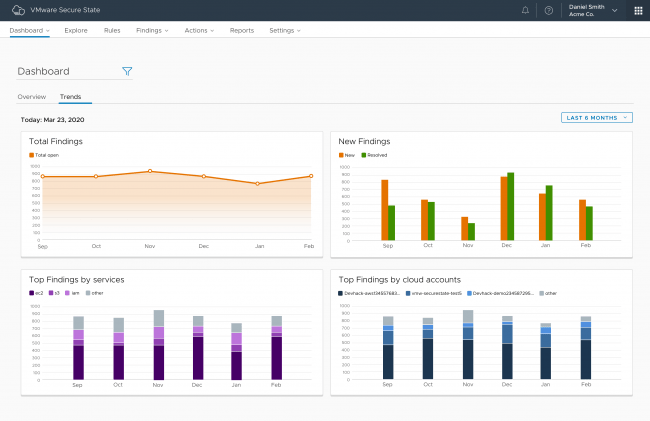Screen dimensions: 650x421
Task: Toggle the ec2 legend swatch
Action: tap(32, 293)
